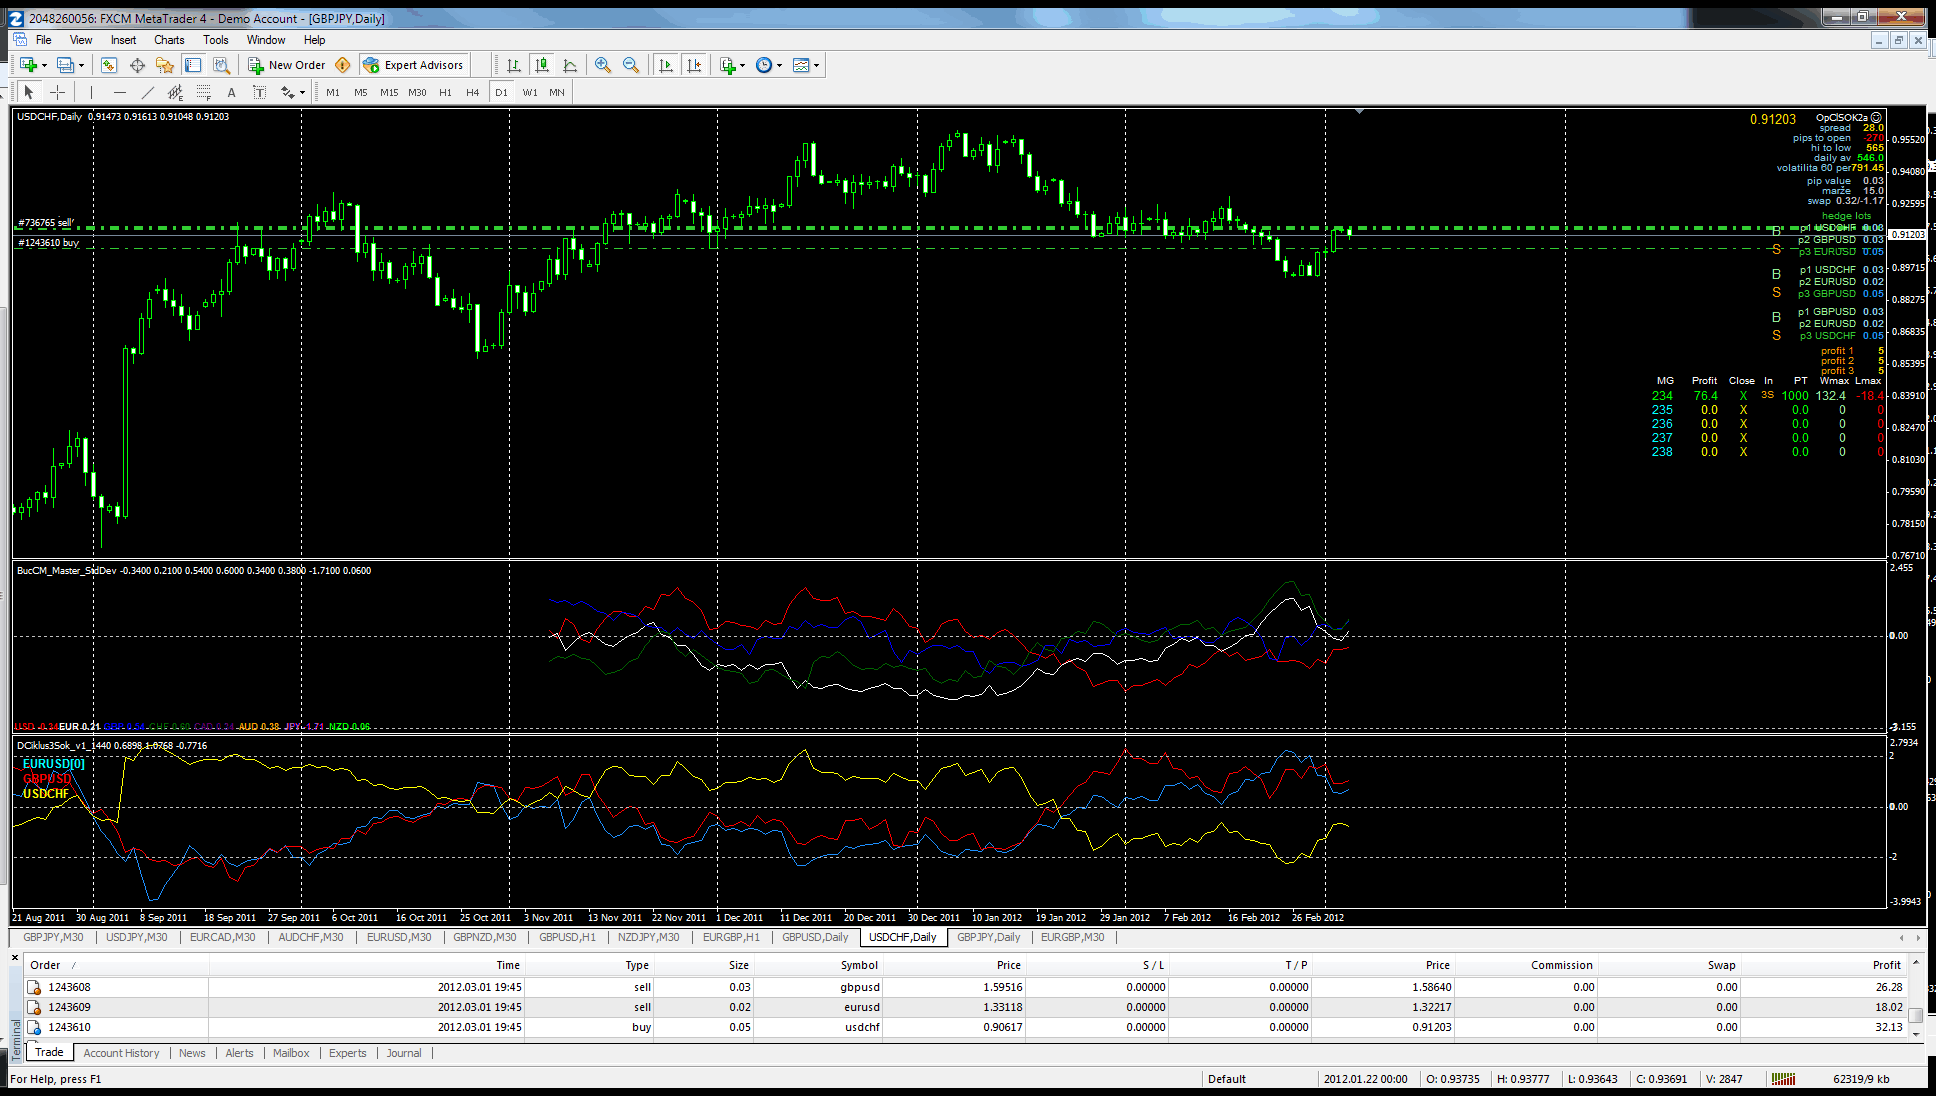
Task: Expand the new chart dropdown arrow
Action: pyautogui.click(x=44, y=65)
